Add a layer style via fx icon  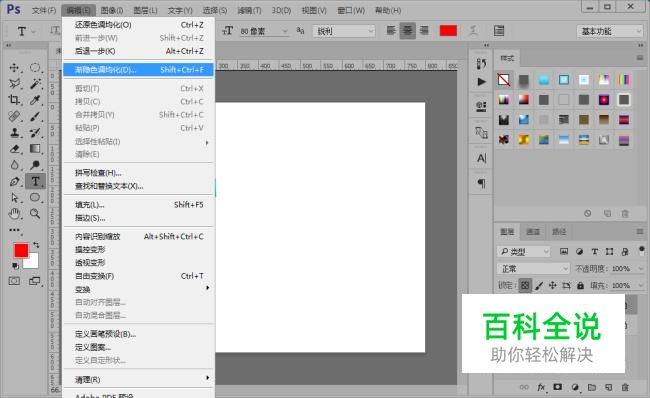(x=541, y=387)
